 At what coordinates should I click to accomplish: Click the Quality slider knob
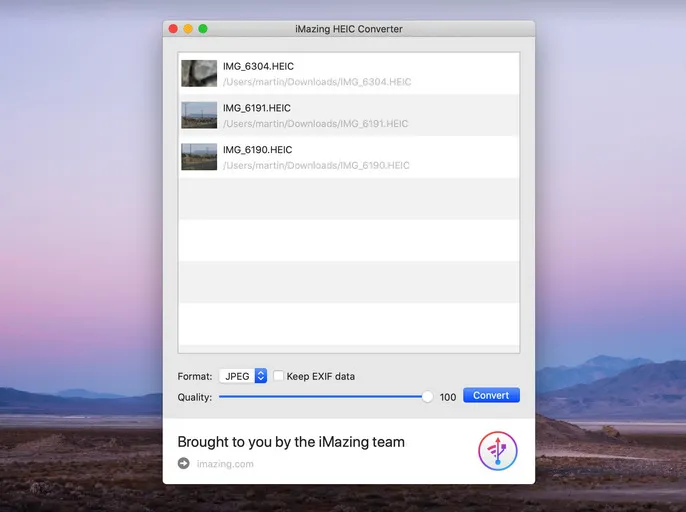(427, 396)
